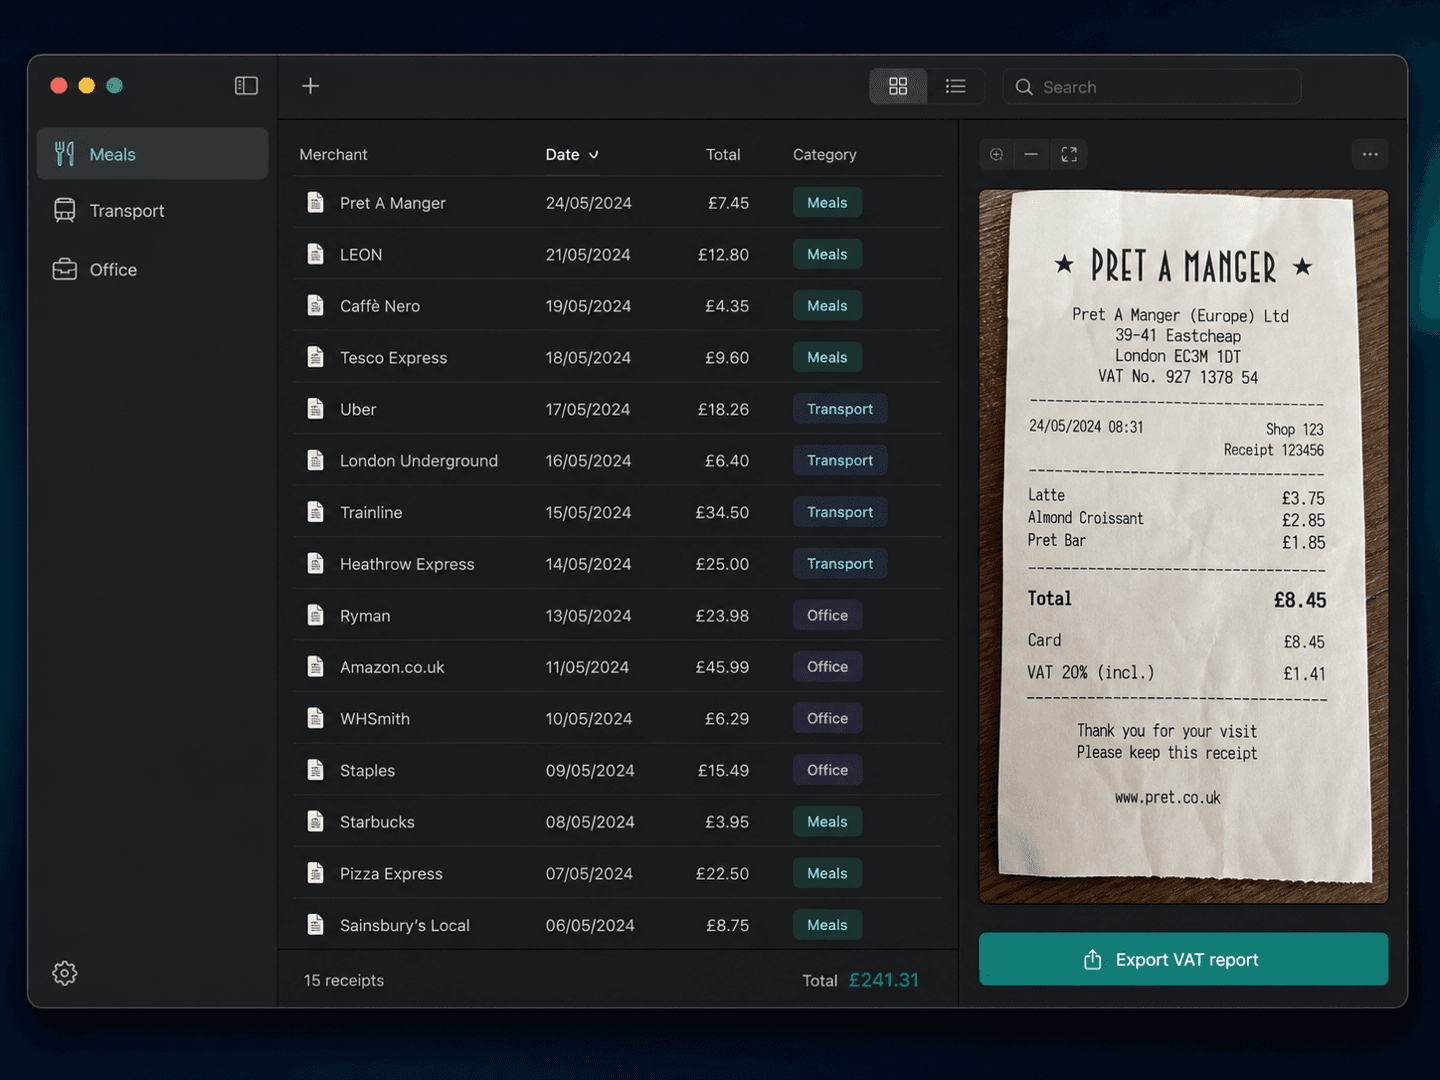Click document icon for Amazon.co.uk
Screen dimensions: 1440x1080
click(x=316, y=667)
